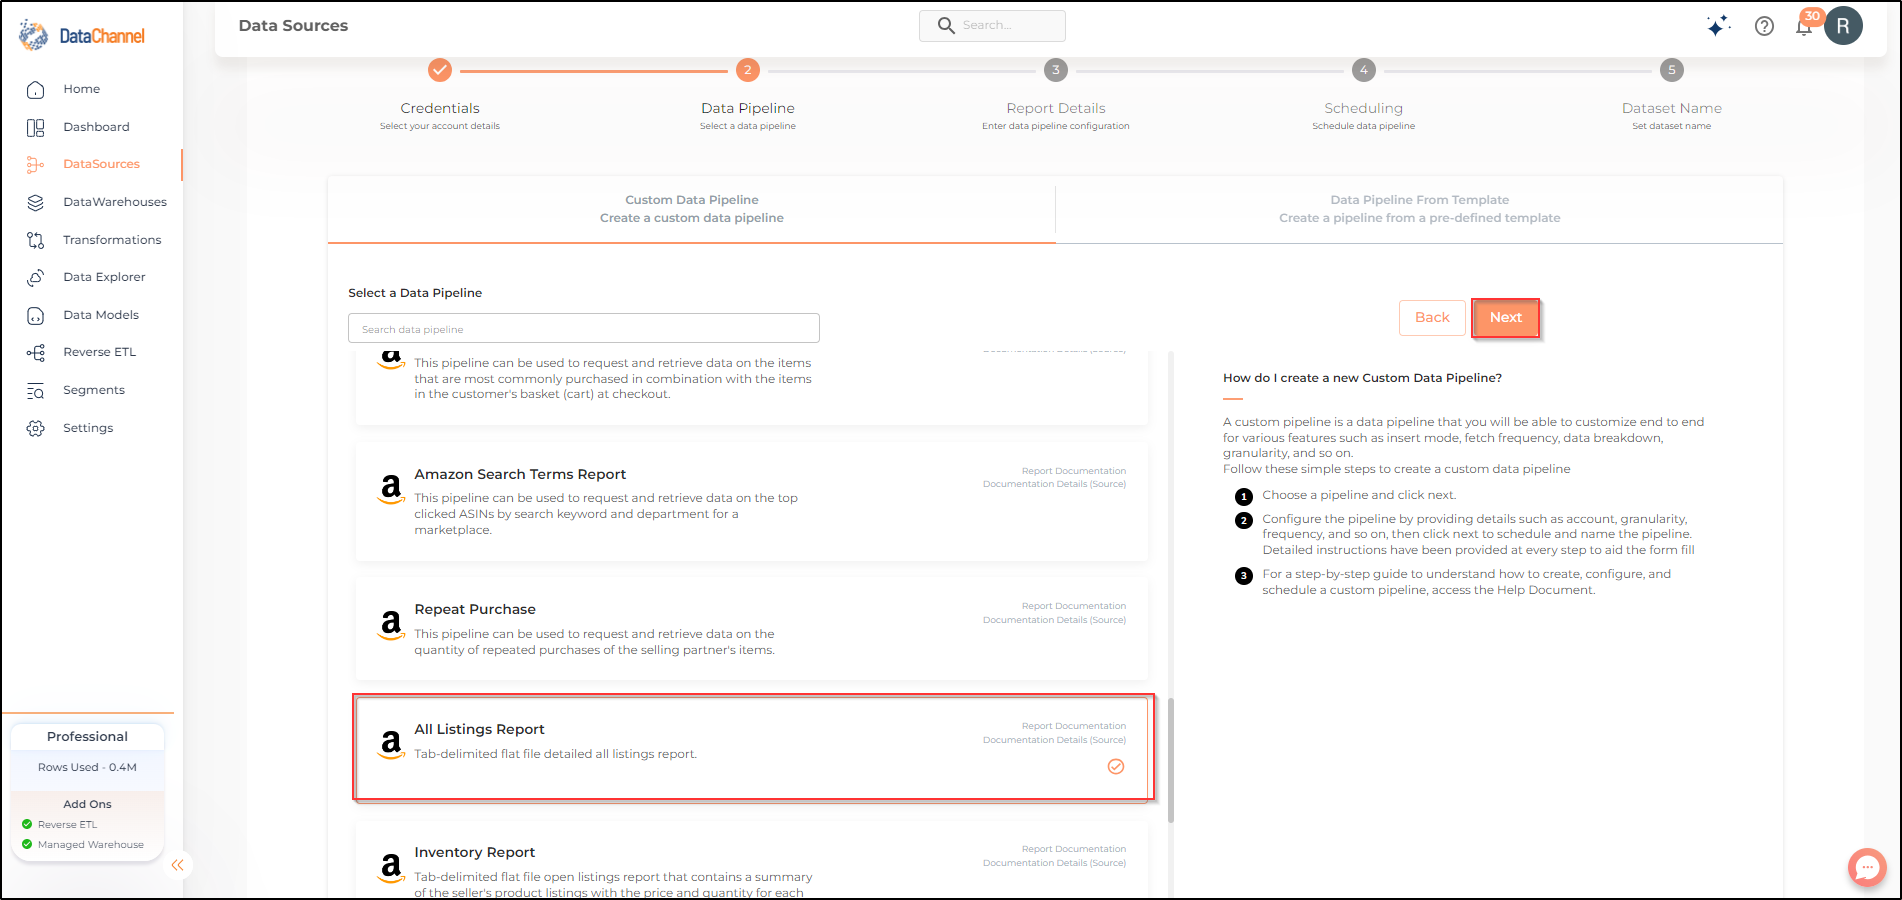Switch to Data Pipeline From Template tab

tap(1420, 209)
